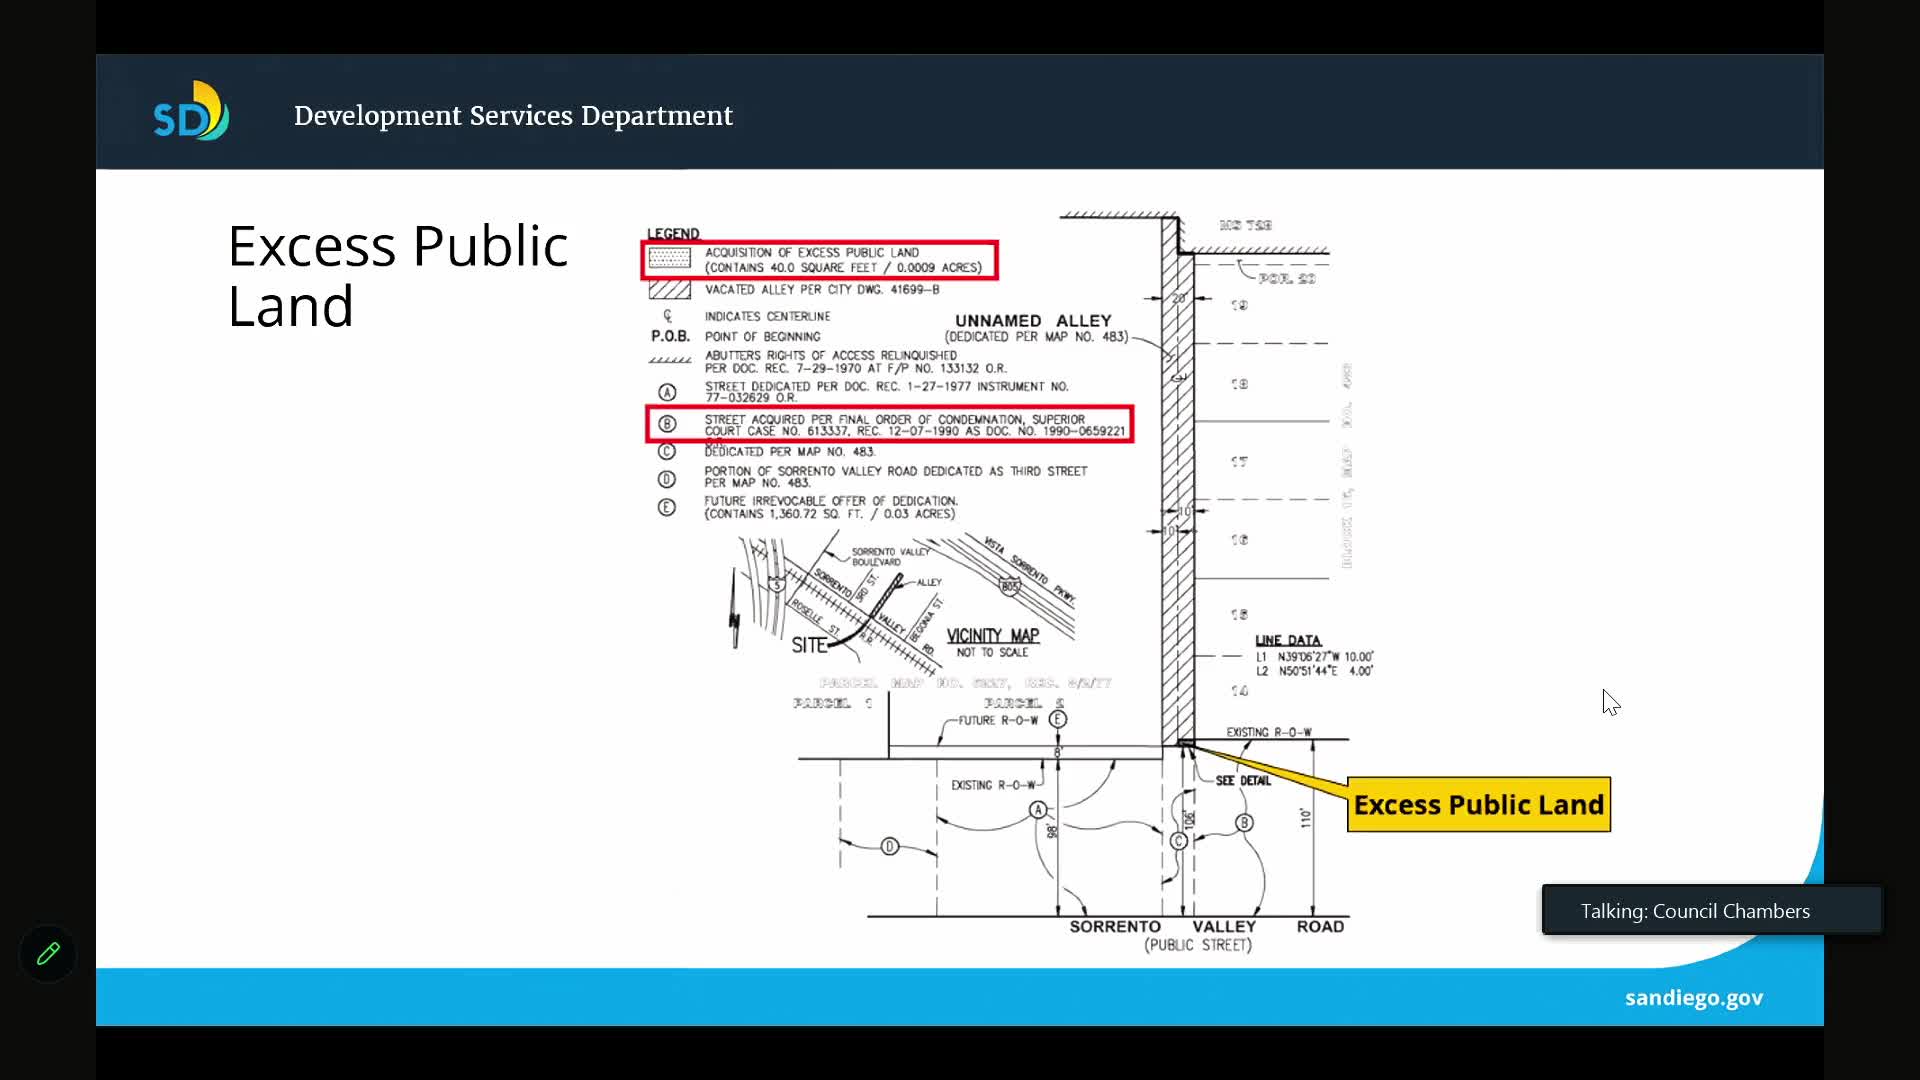This screenshot has height=1080, width=1920.
Task: Click the Development Services Department header
Action: tap(513, 116)
